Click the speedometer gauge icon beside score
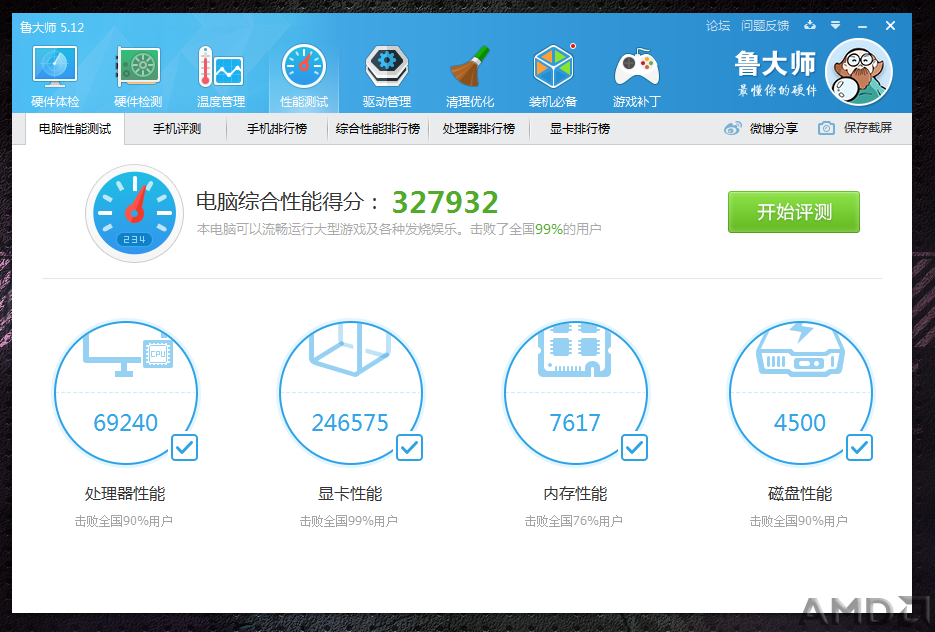Viewport: 935px width, 632px height. pos(134,213)
